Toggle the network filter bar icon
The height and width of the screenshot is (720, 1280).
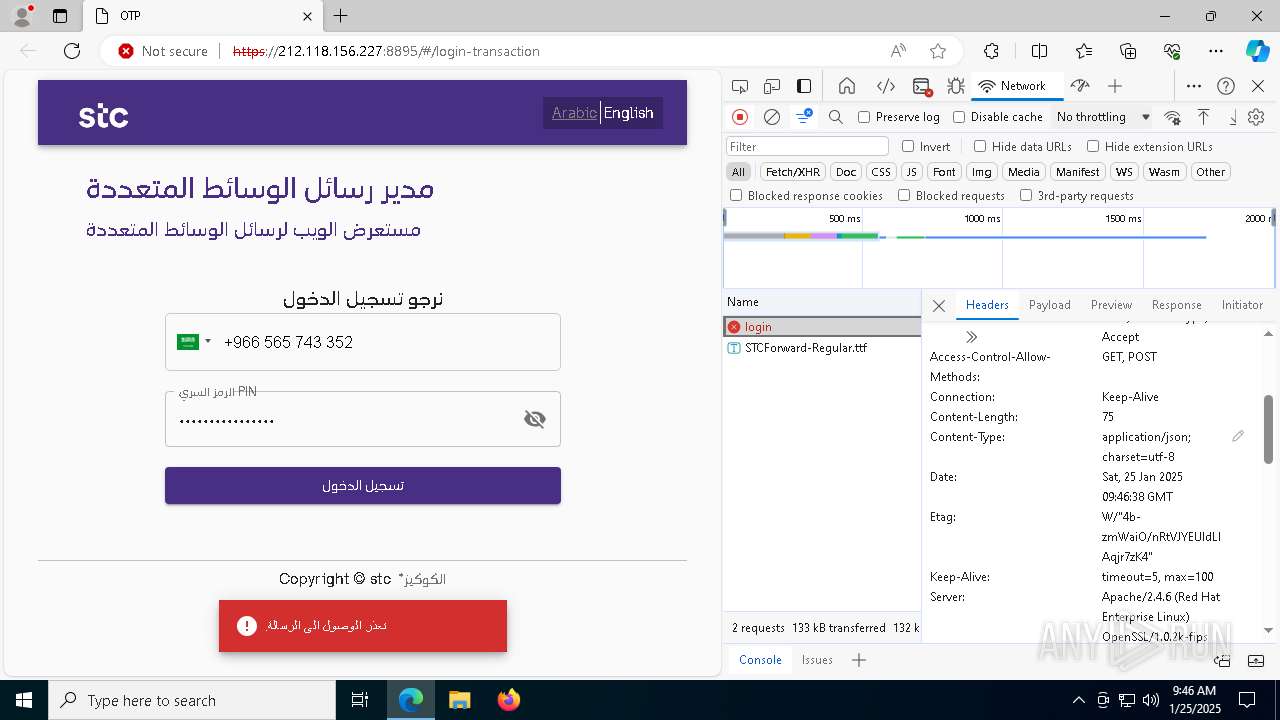click(x=804, y=117)
